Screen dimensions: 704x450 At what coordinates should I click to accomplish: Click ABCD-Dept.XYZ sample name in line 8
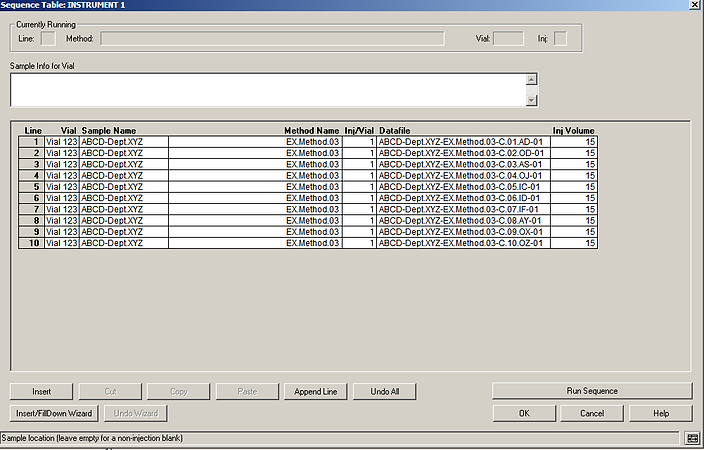(x=124, y=221)
